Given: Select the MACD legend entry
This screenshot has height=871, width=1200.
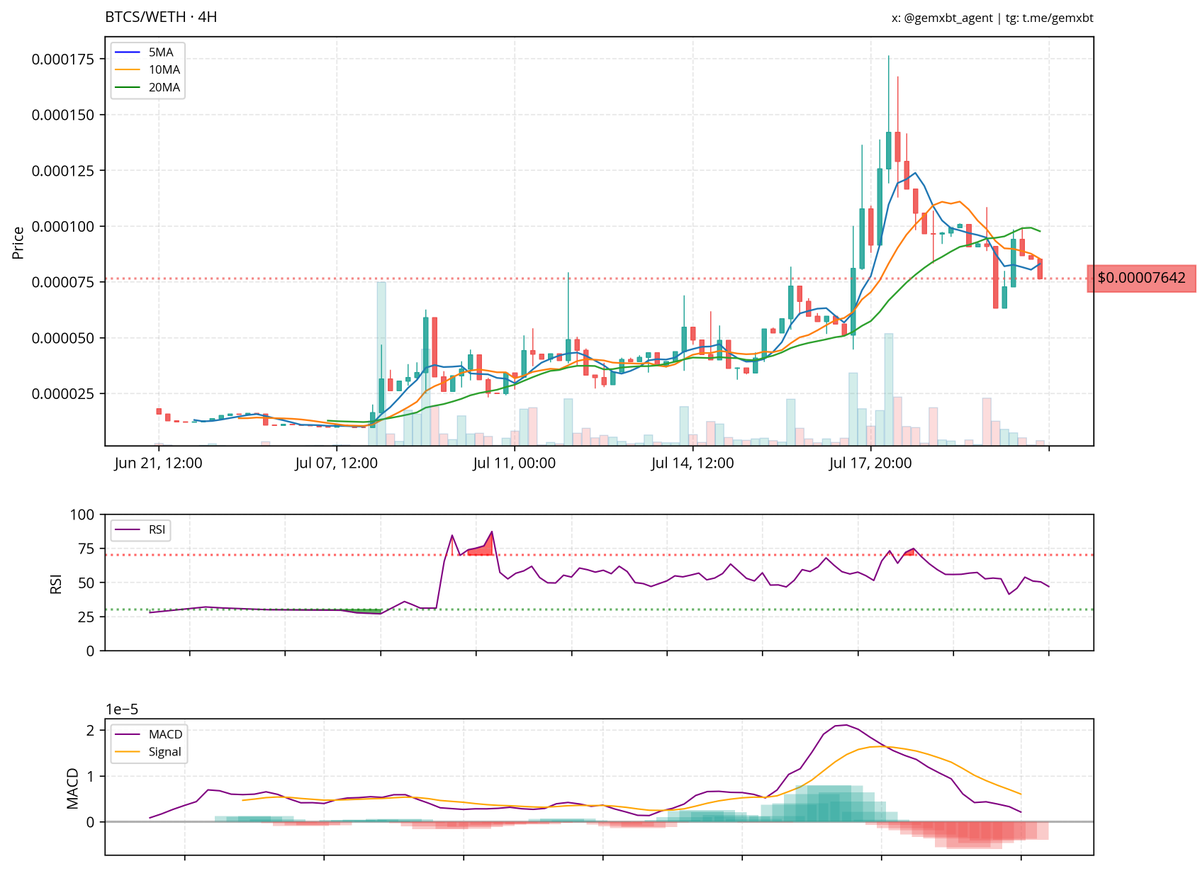Looking at the screenshot, I should (x=148, y=734).
